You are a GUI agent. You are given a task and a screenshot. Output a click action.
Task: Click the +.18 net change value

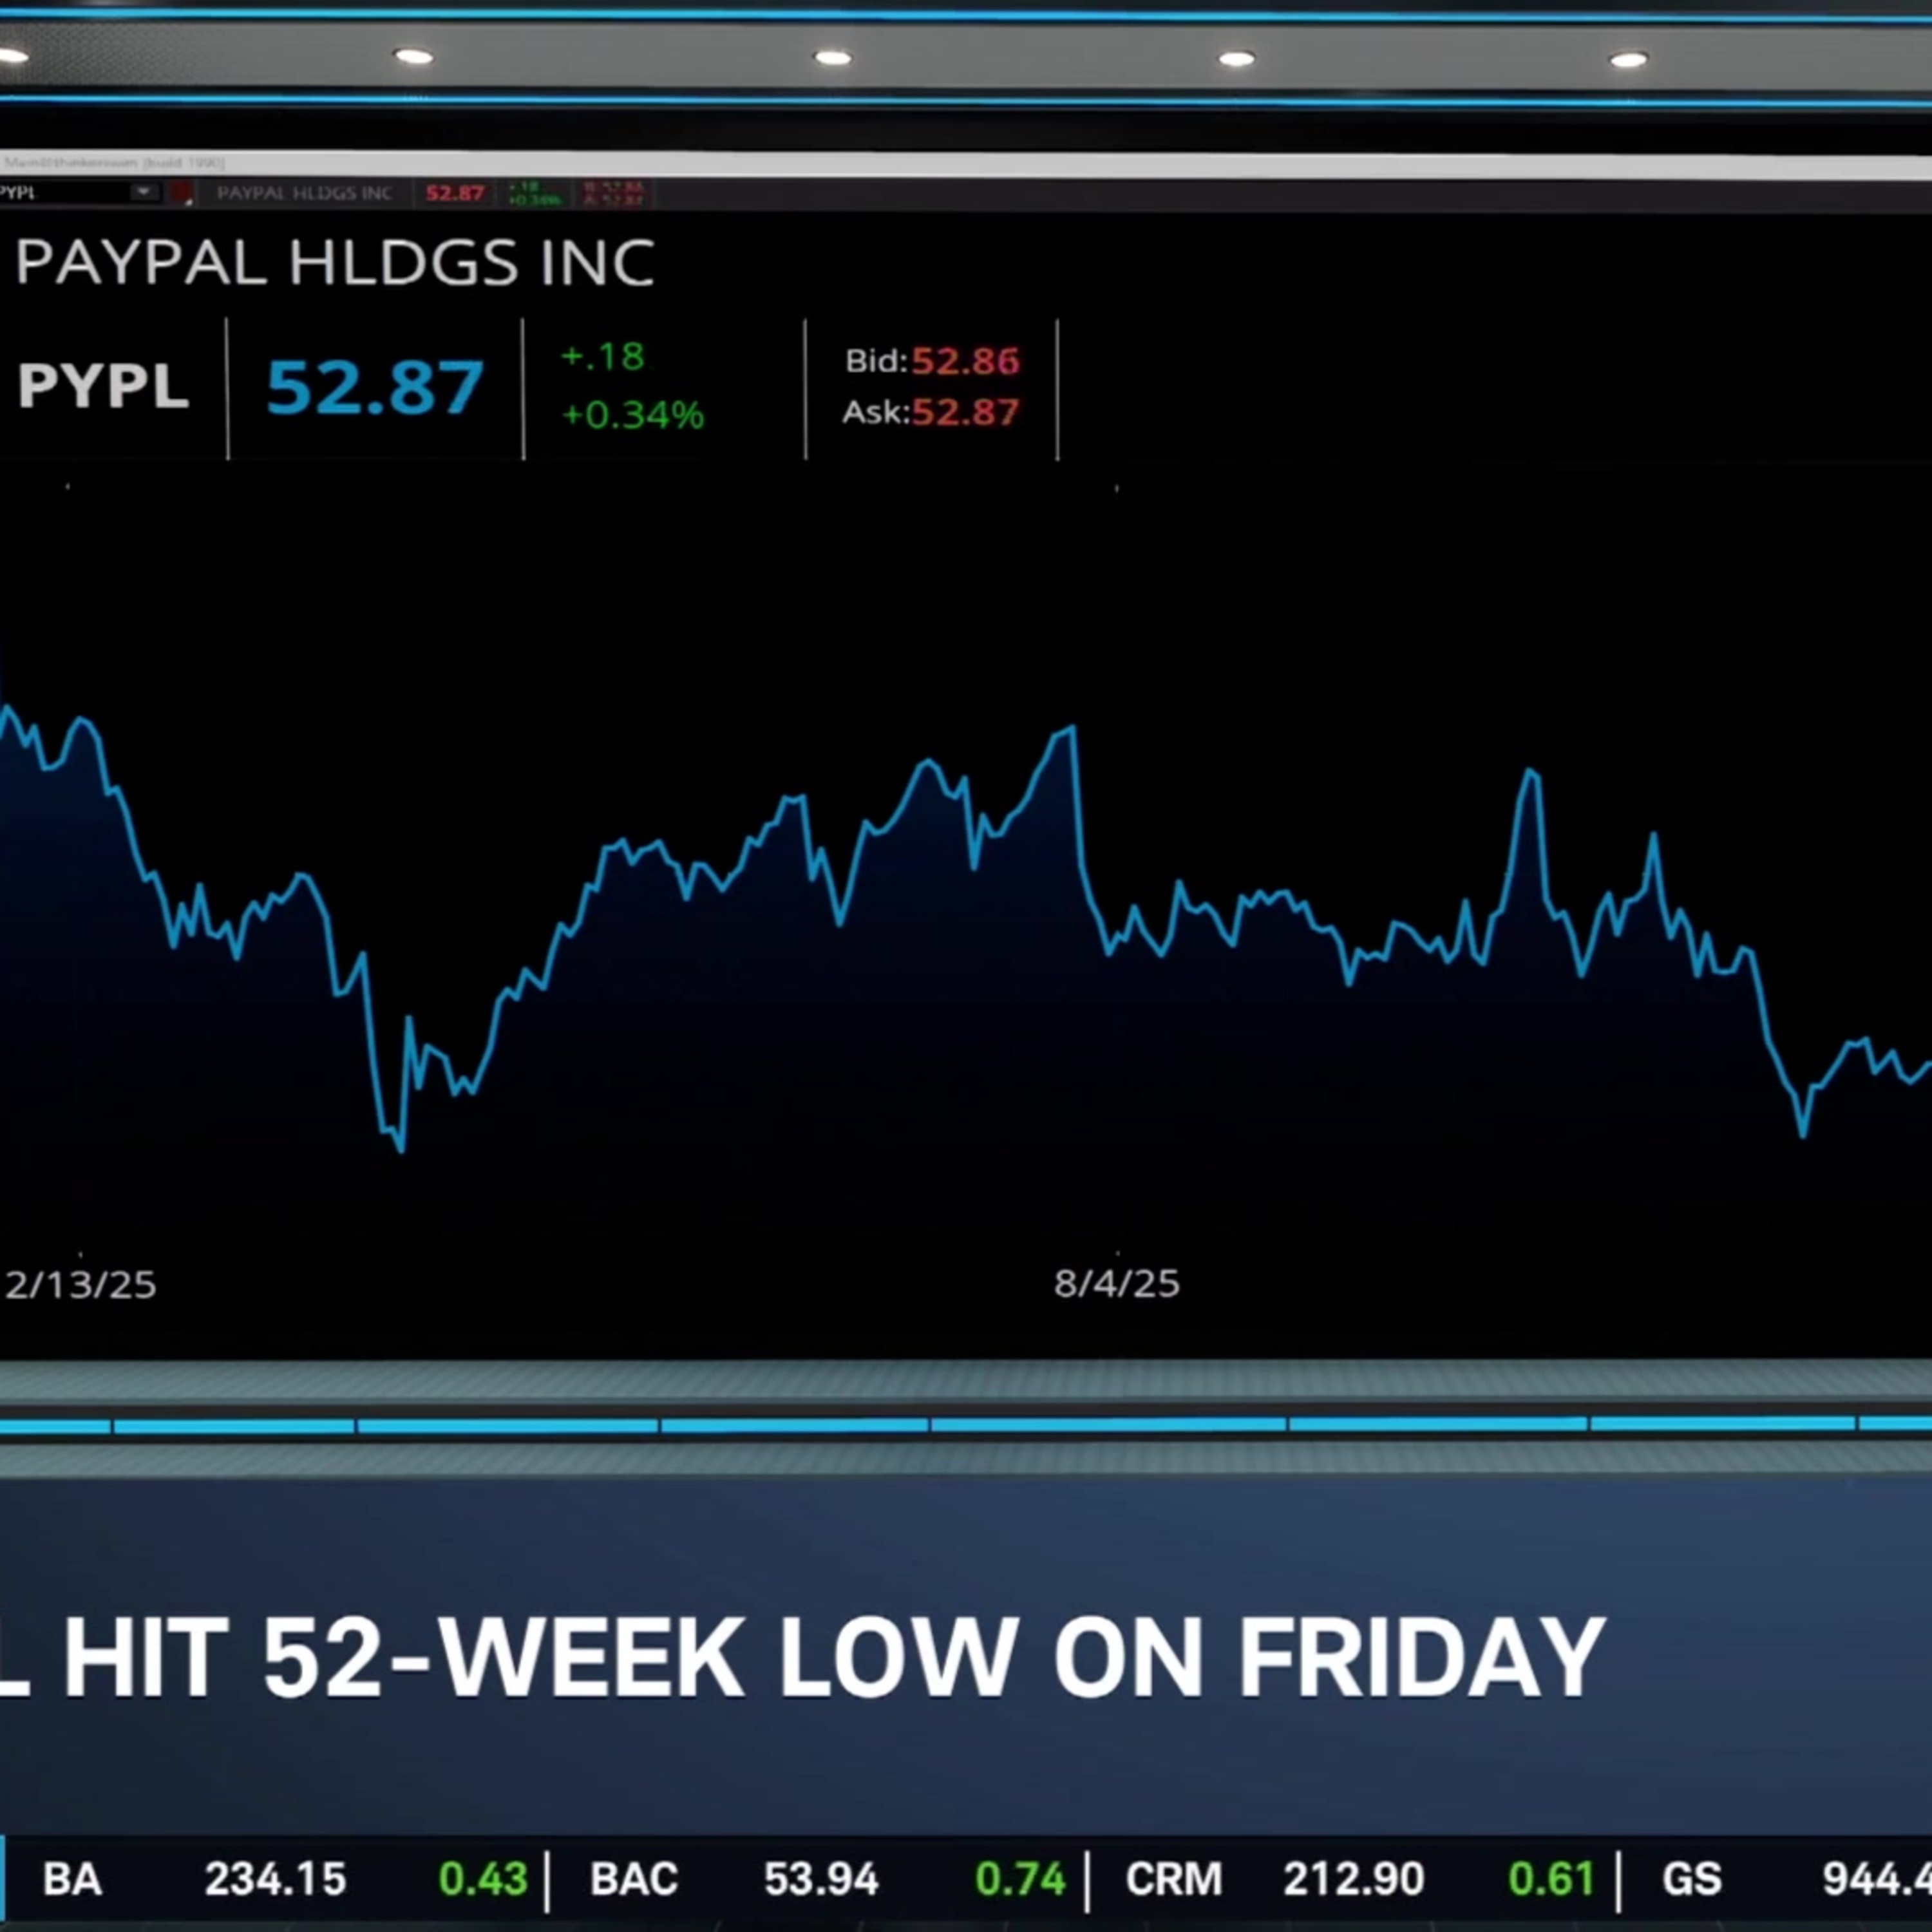point(603,357)
